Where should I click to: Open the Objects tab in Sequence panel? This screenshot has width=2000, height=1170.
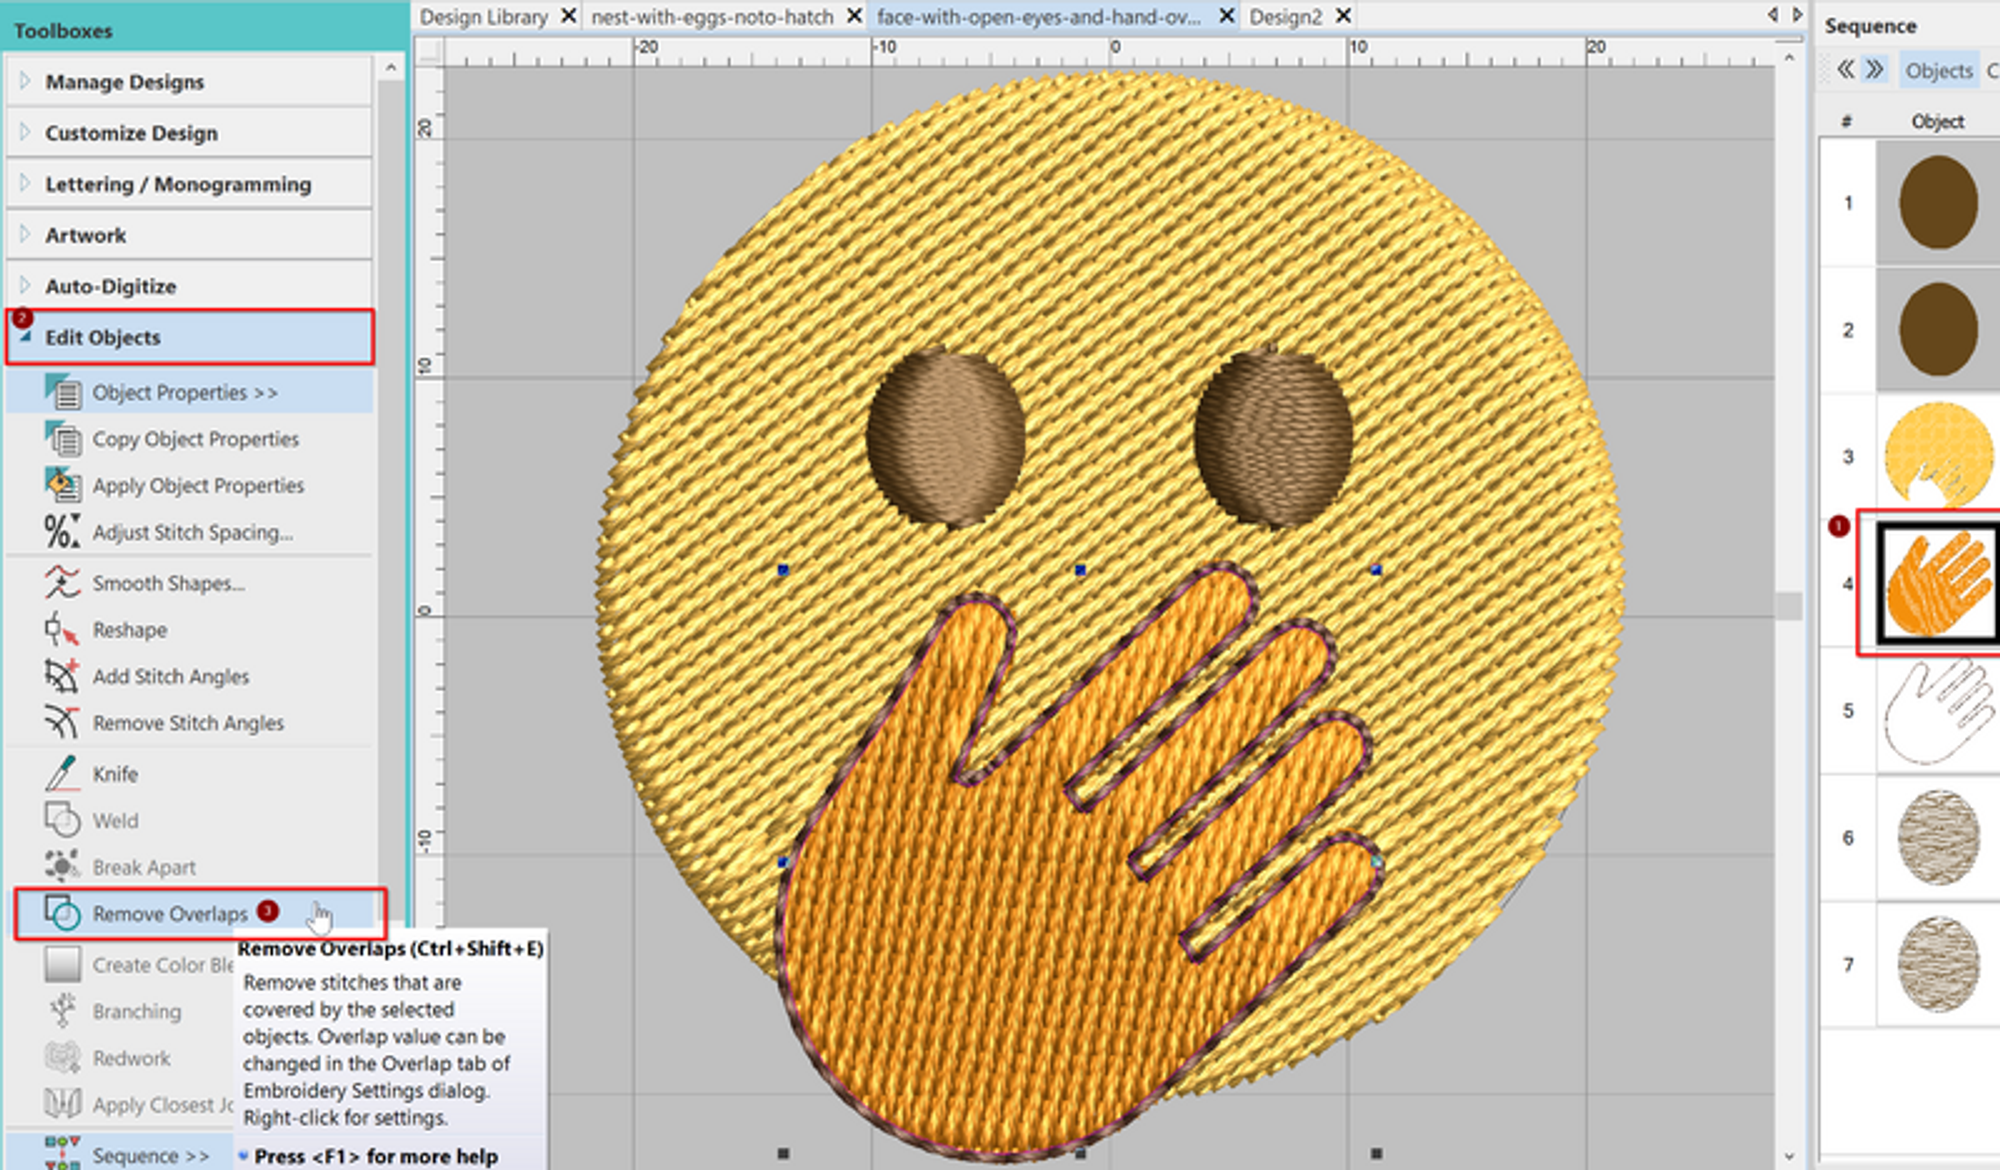[1938, 70]
